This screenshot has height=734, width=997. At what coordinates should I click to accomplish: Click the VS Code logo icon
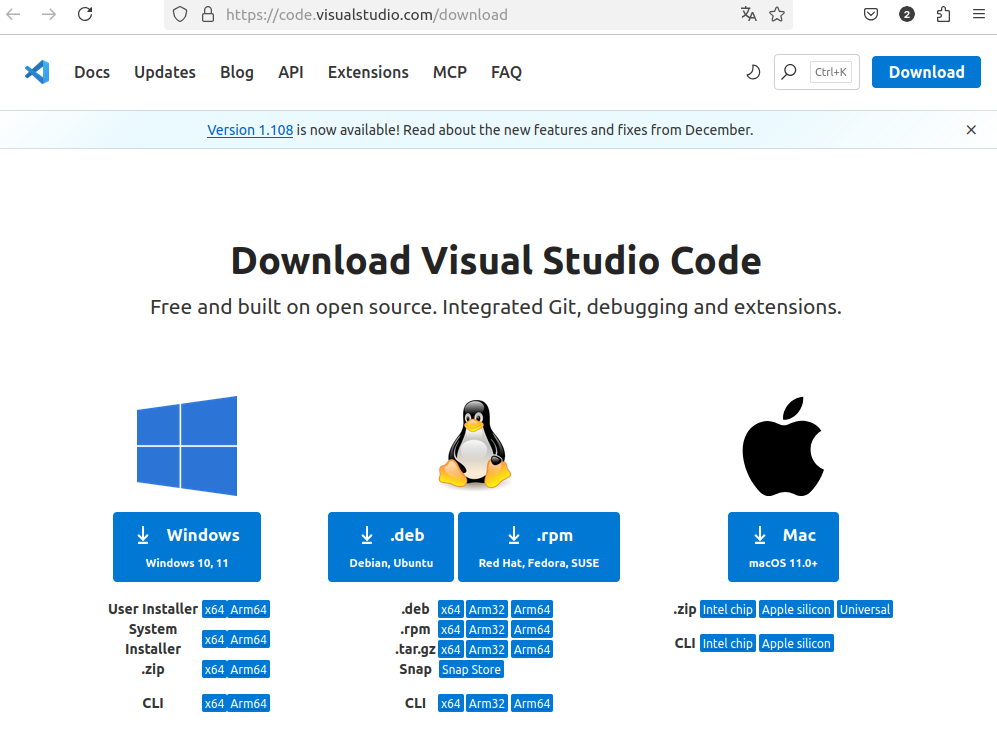tap(37, 72)
